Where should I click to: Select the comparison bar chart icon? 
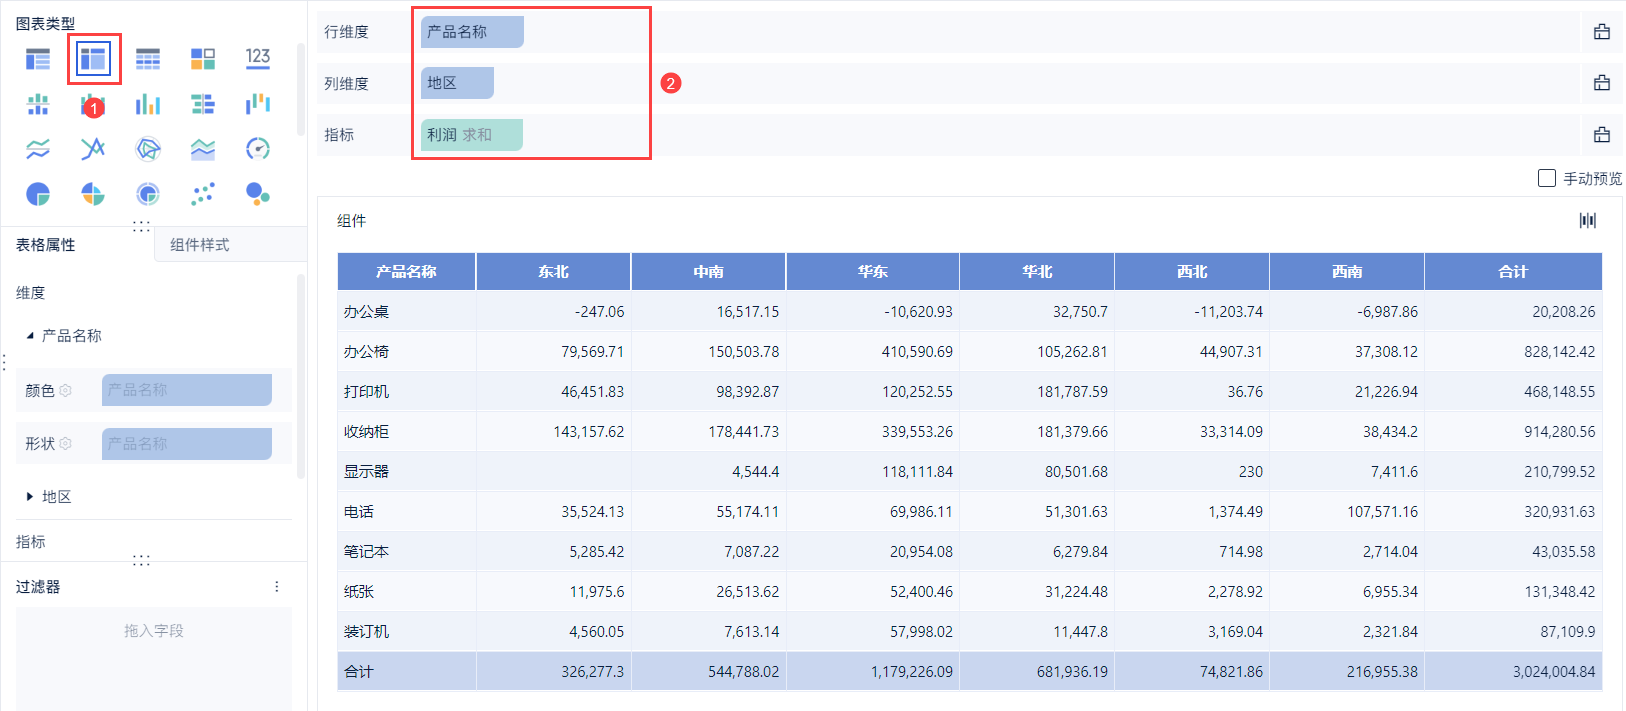(x=203, y=104)
